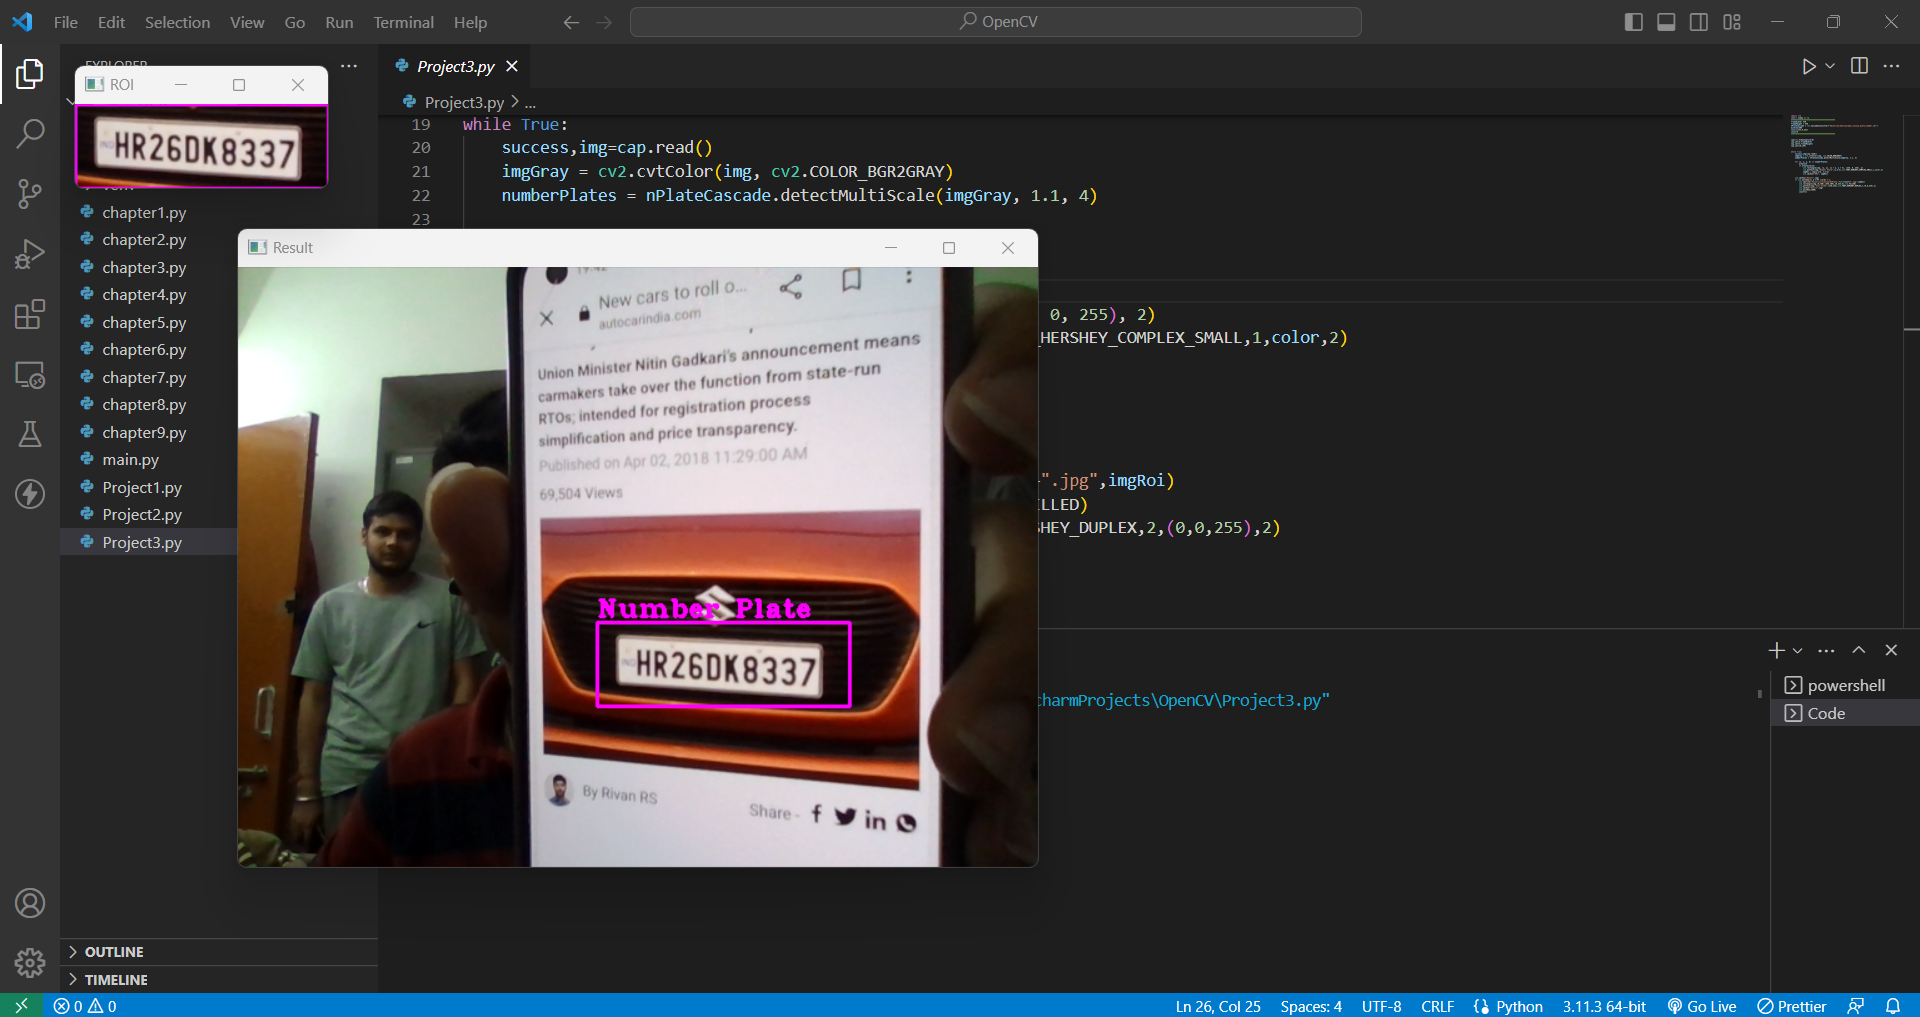Click the OpenCV command center search box

[x=996, y=22]
